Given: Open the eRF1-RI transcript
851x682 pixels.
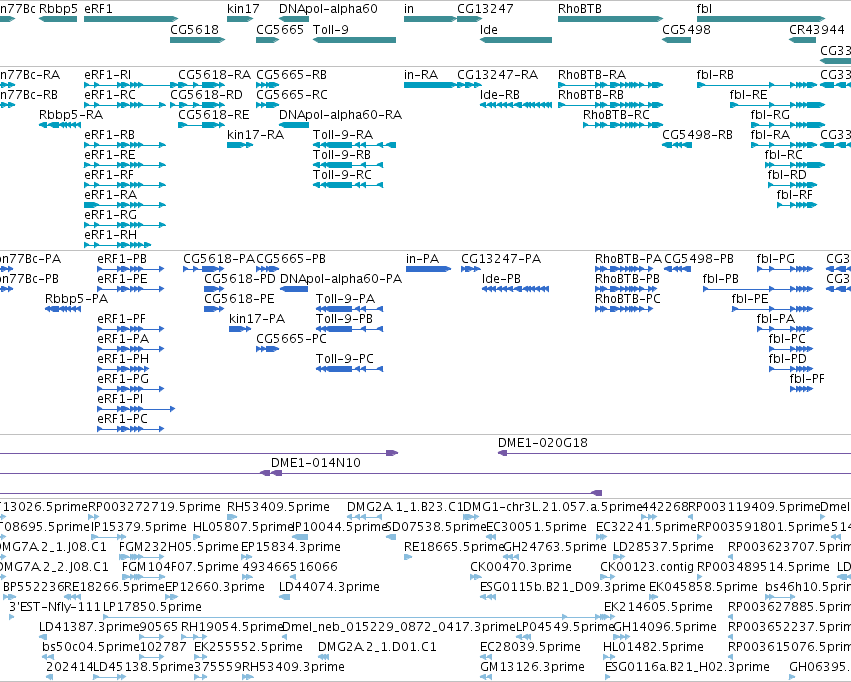Looking at the screenshot, I should point(107,75).
